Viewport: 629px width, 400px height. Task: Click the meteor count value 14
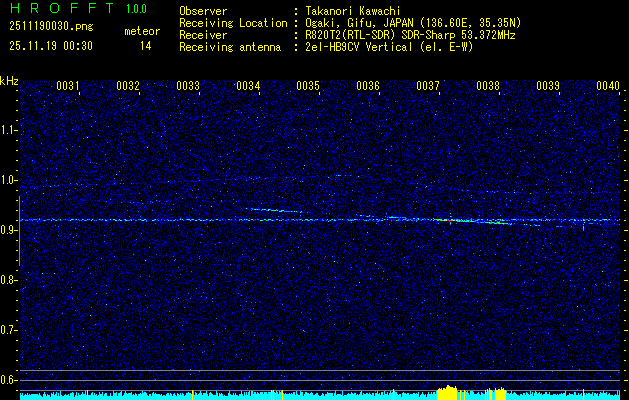click(x=145, y=46)
